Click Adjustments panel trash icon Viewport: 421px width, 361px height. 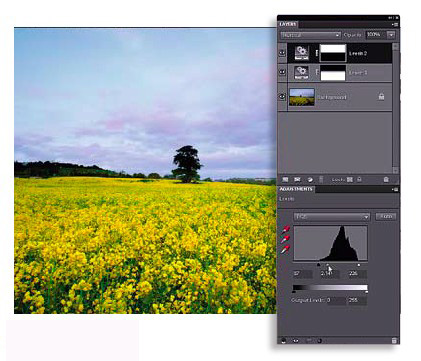pos(394,340)
